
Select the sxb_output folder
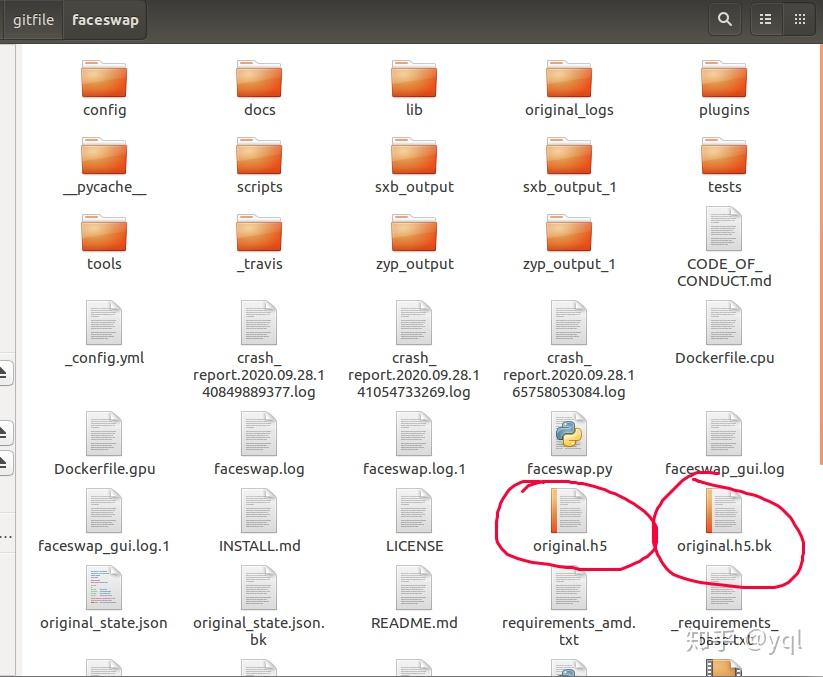414,156
